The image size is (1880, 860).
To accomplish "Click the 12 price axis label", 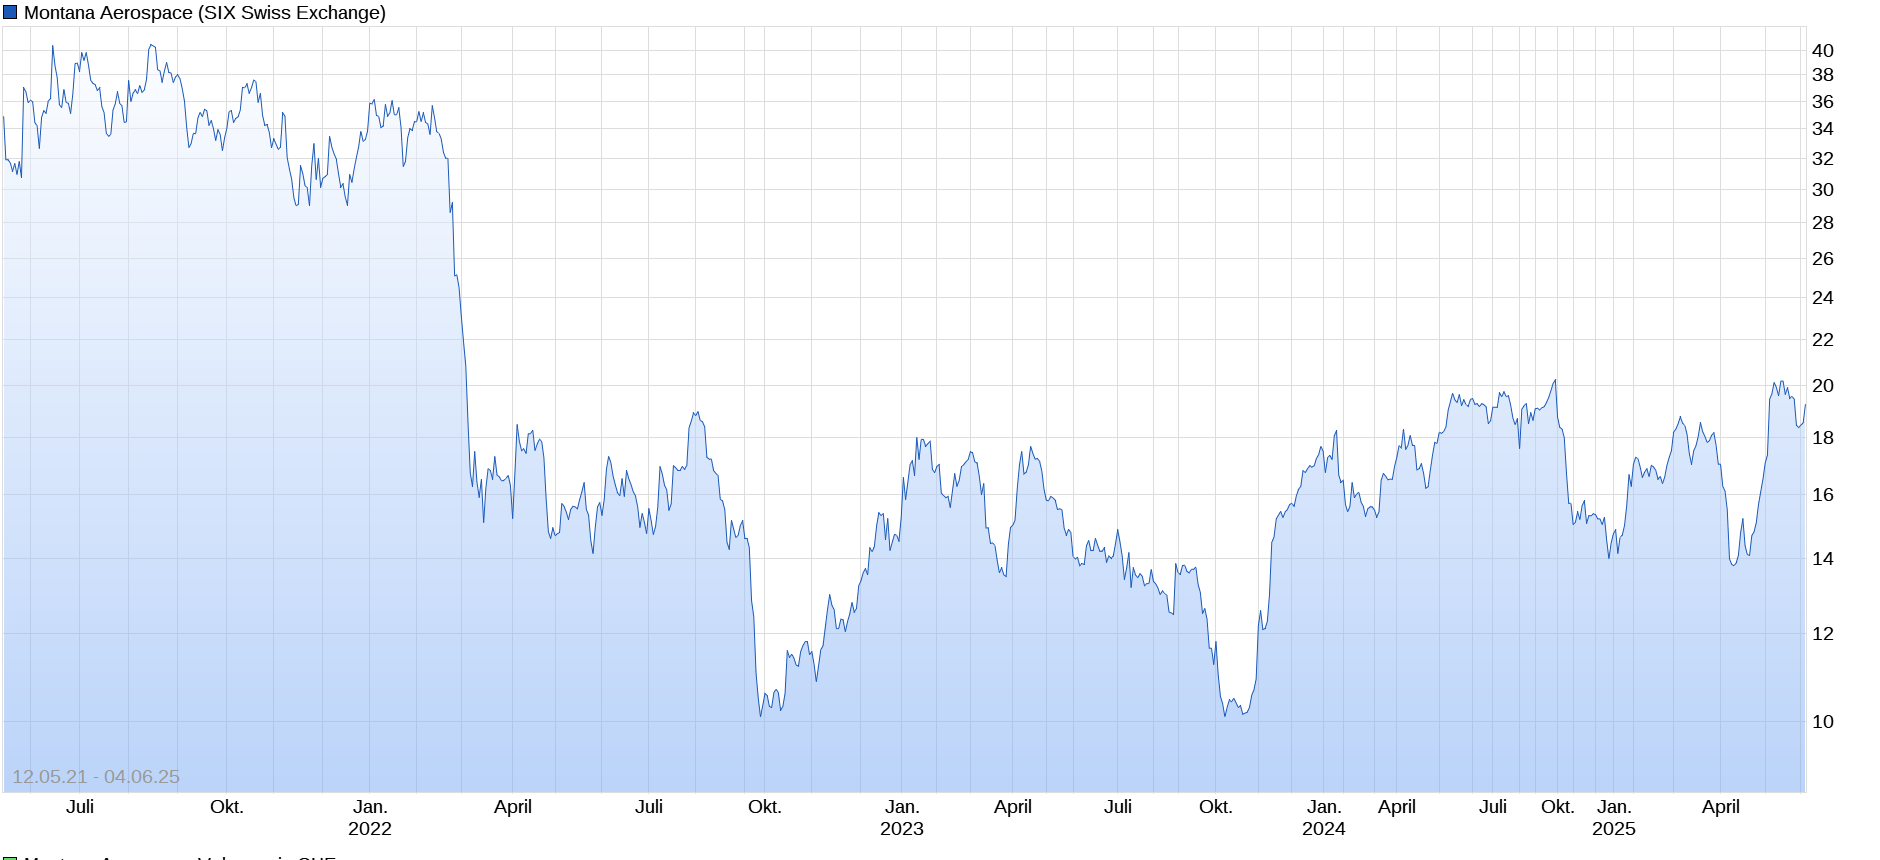I will tap(1823, 634).
